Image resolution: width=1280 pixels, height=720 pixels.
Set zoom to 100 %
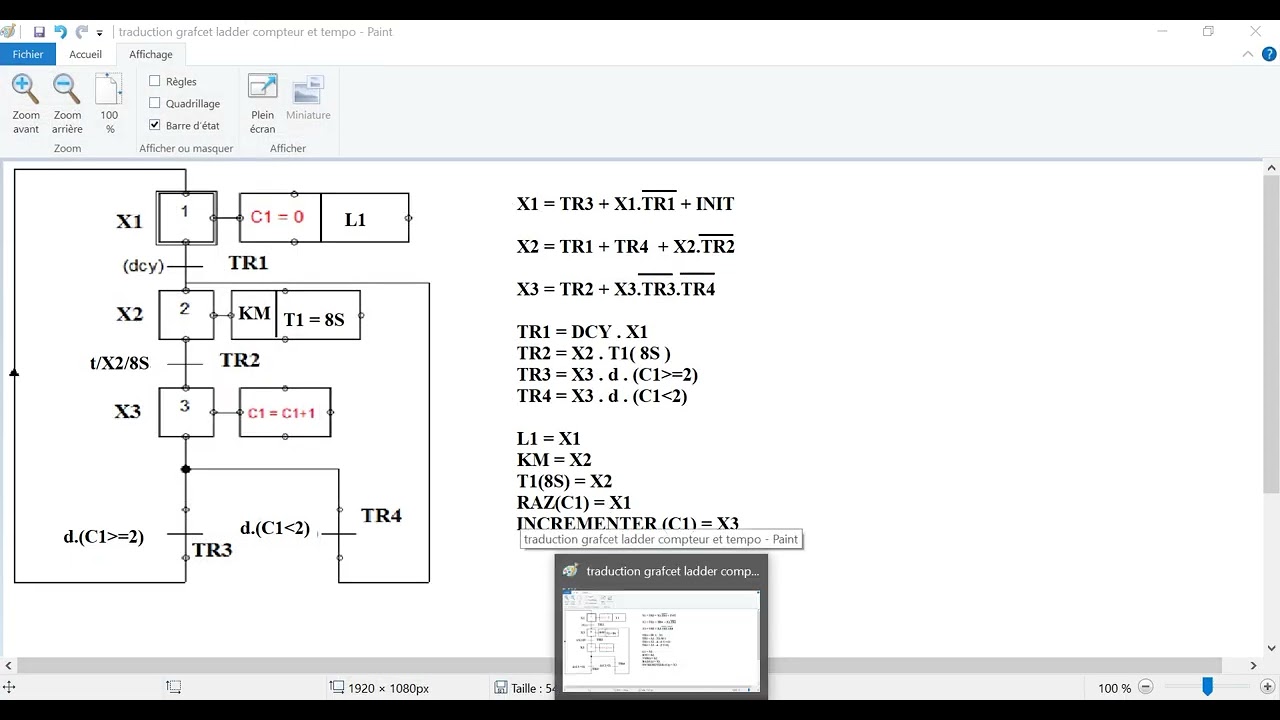coord(109,104)
